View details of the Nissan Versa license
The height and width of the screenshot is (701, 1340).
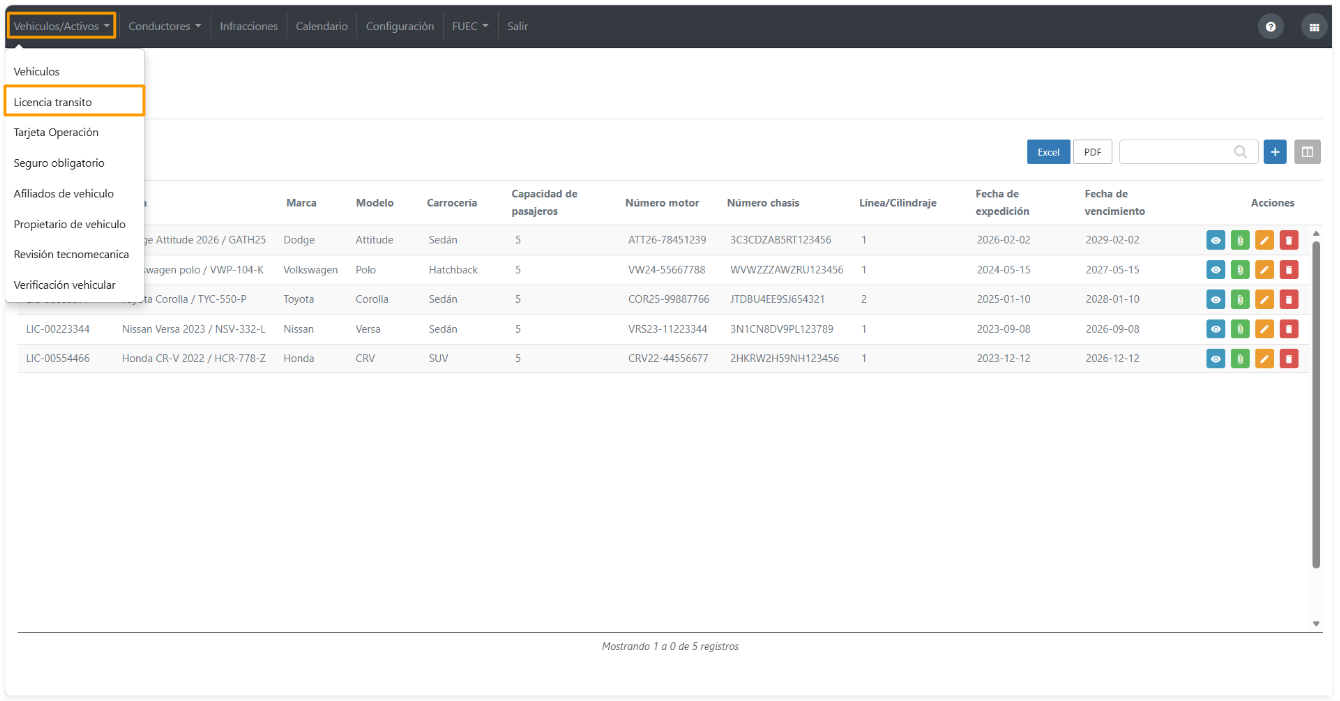[x=1215, y=329]
